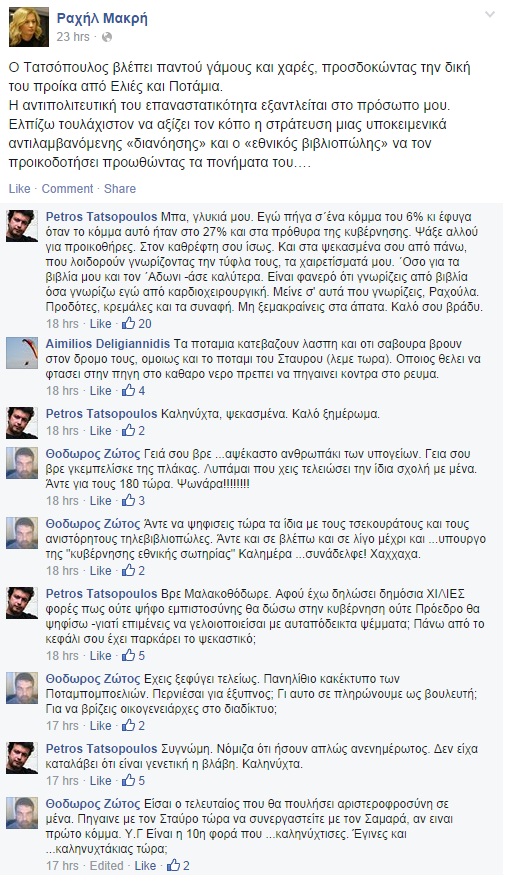Comment on the main post

coord(67,189)
